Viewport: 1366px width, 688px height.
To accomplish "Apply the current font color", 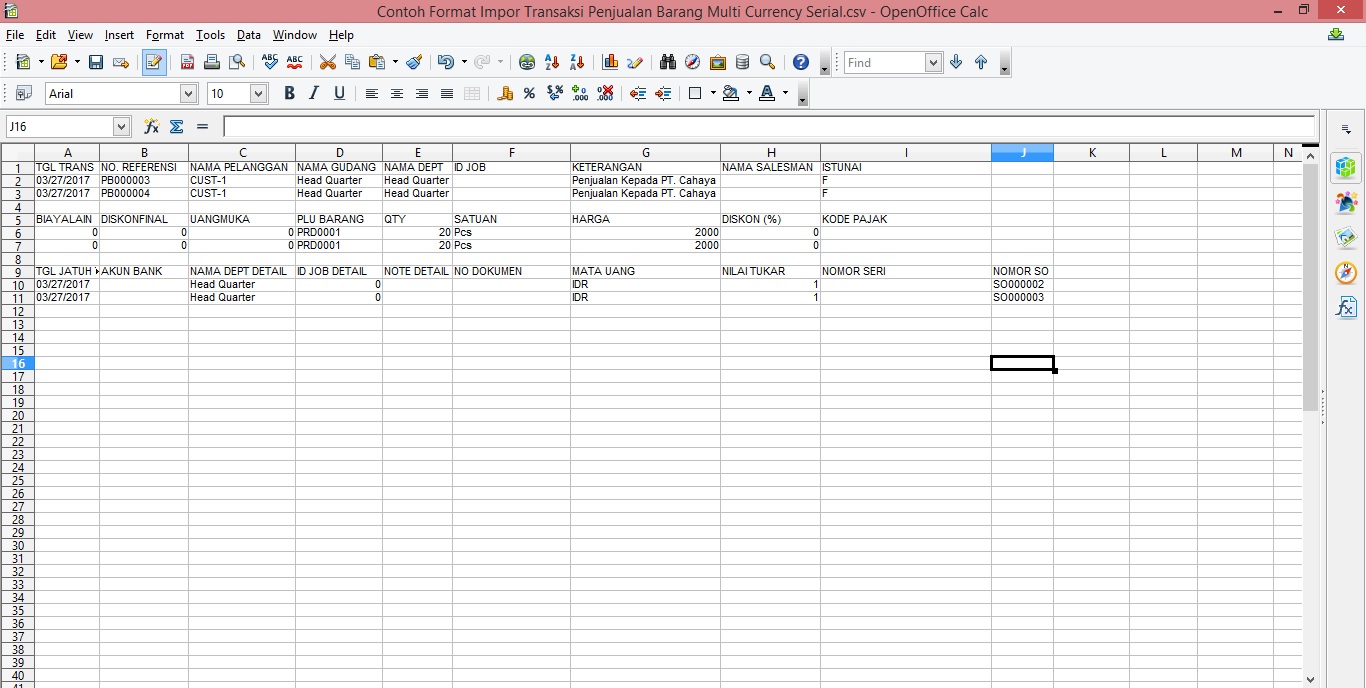I will coord(767,93).
